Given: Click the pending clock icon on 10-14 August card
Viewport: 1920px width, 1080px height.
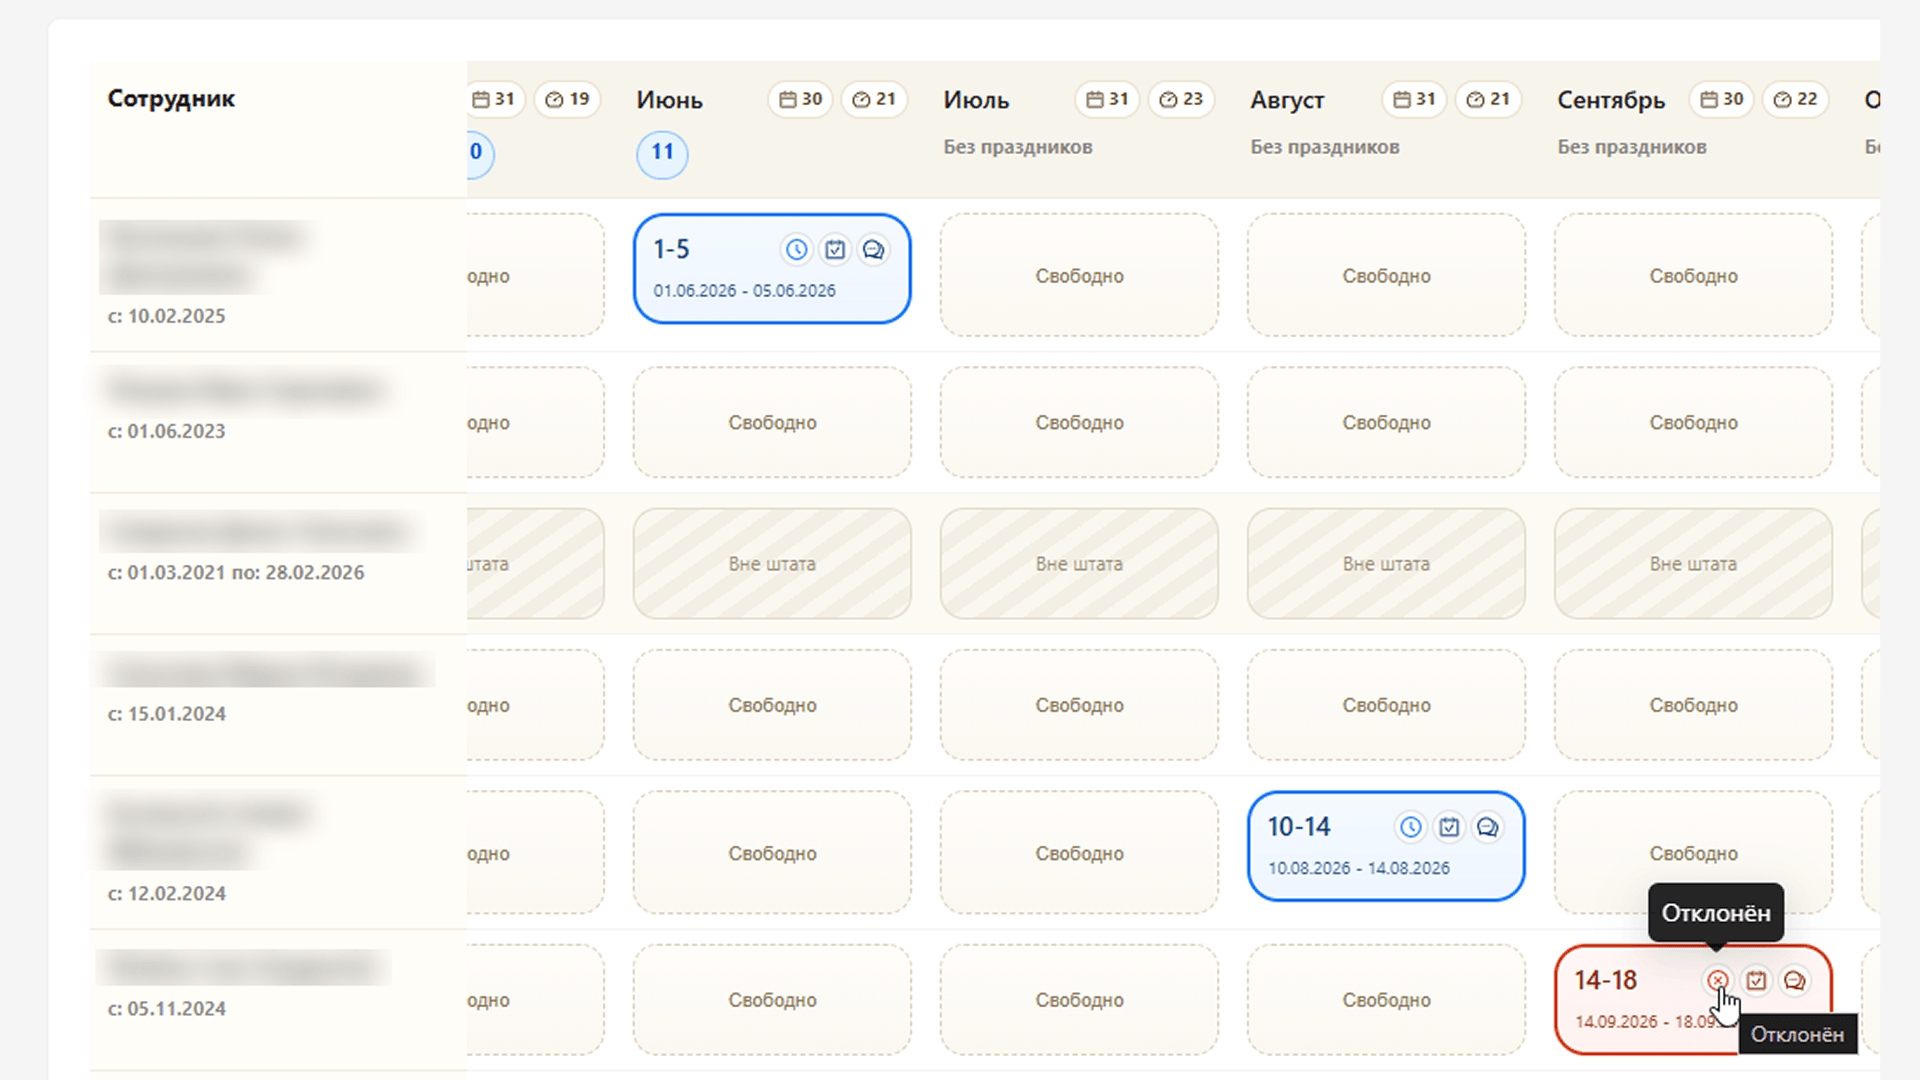Looking at the screenshot, I should pos(1410,827).
